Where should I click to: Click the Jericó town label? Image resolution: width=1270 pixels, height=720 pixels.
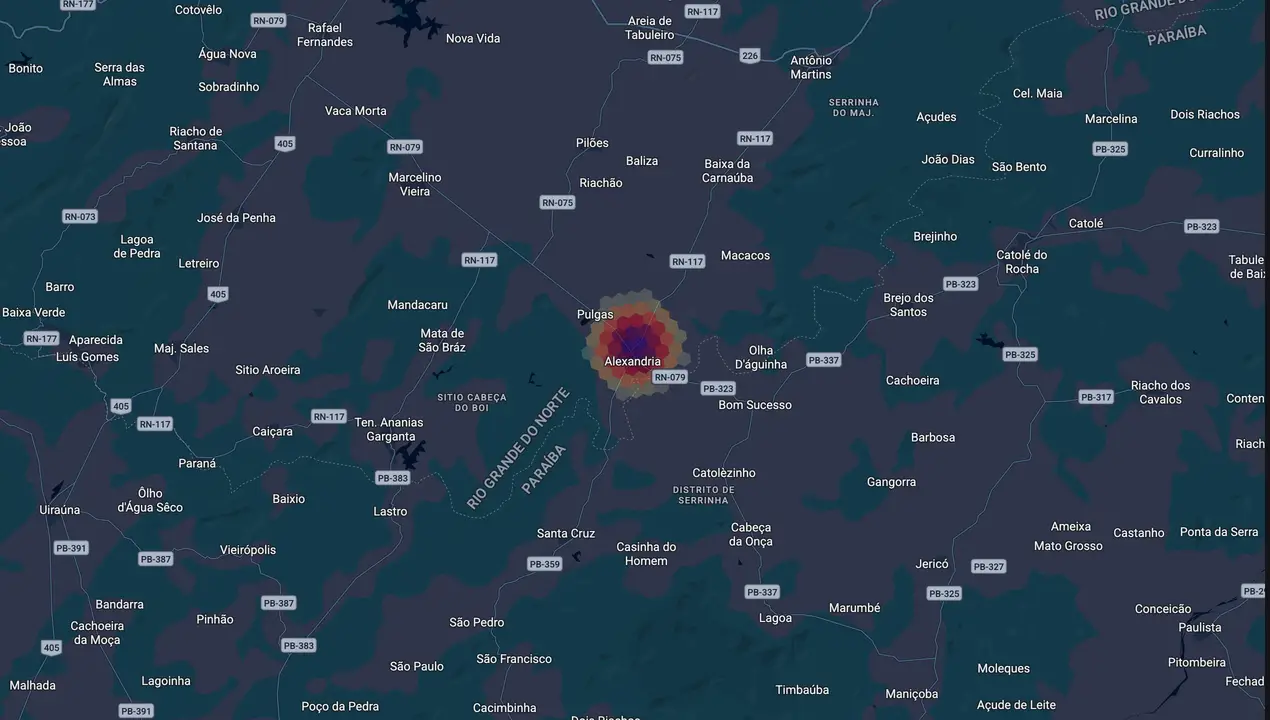point(932,564)
